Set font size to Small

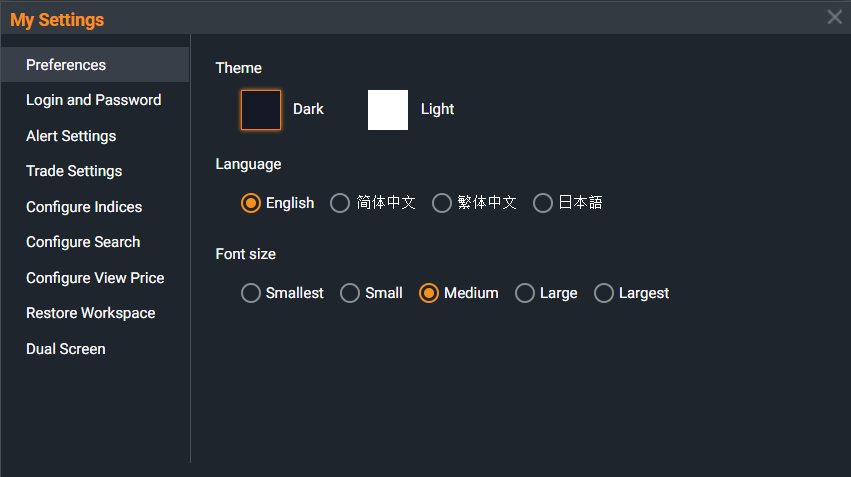tap(350, 293)
